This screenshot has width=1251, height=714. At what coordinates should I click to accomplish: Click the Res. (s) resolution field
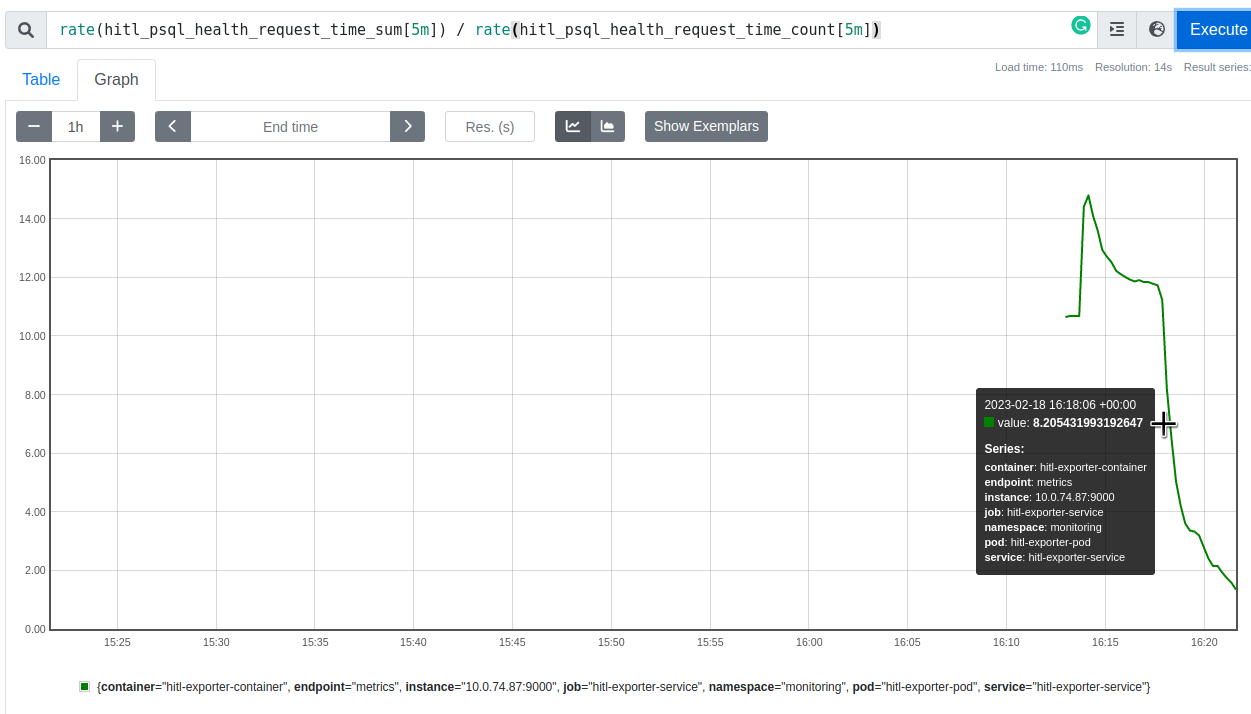[x=490, y=126]
